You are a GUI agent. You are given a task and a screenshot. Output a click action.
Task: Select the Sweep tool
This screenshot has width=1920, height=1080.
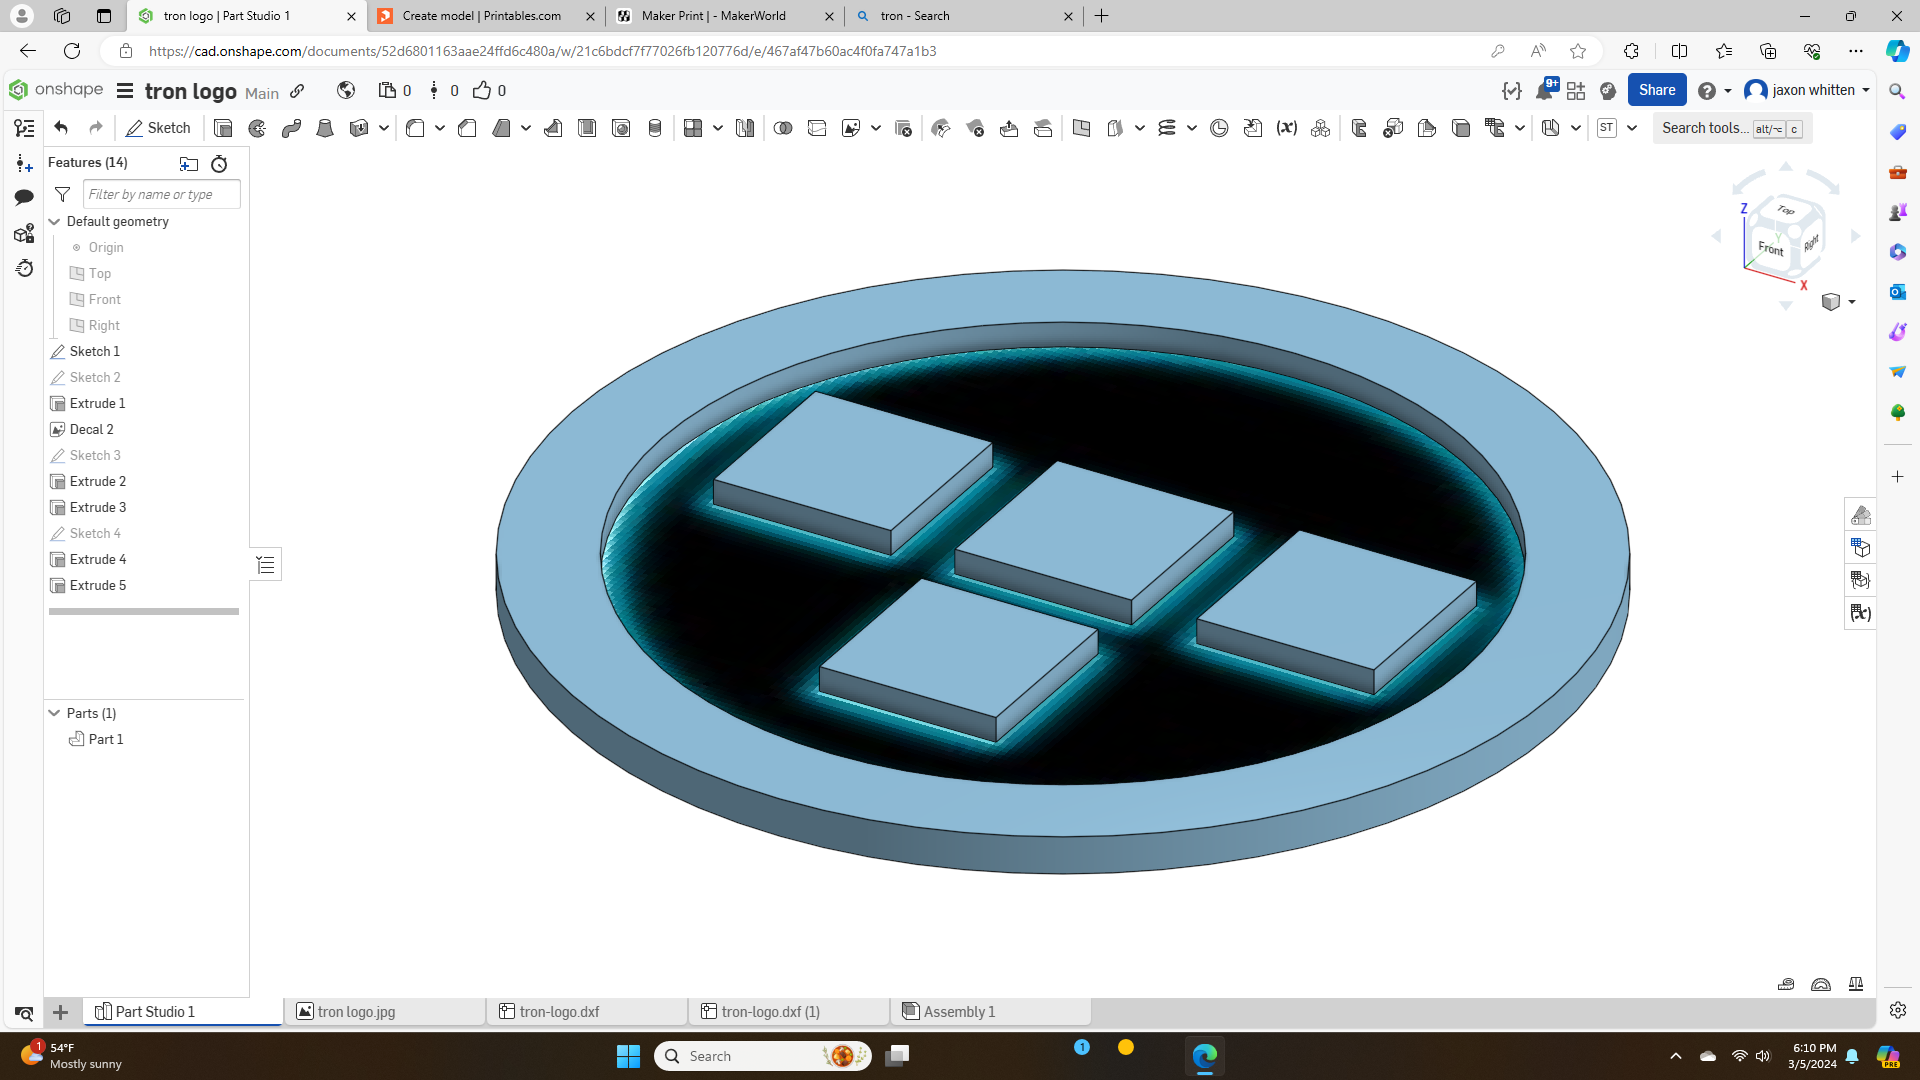pyautogui.click(x=291, y=128)
